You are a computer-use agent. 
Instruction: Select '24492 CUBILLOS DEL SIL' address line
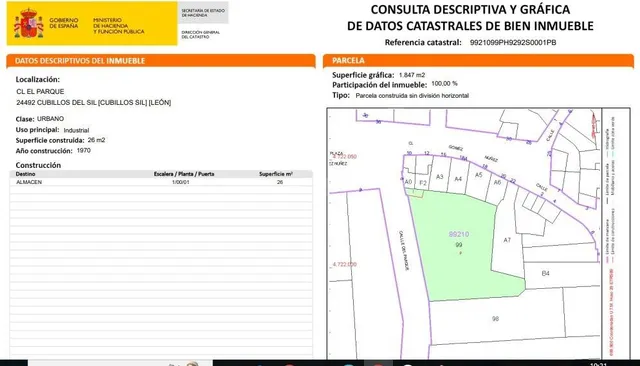pos(93,102)
